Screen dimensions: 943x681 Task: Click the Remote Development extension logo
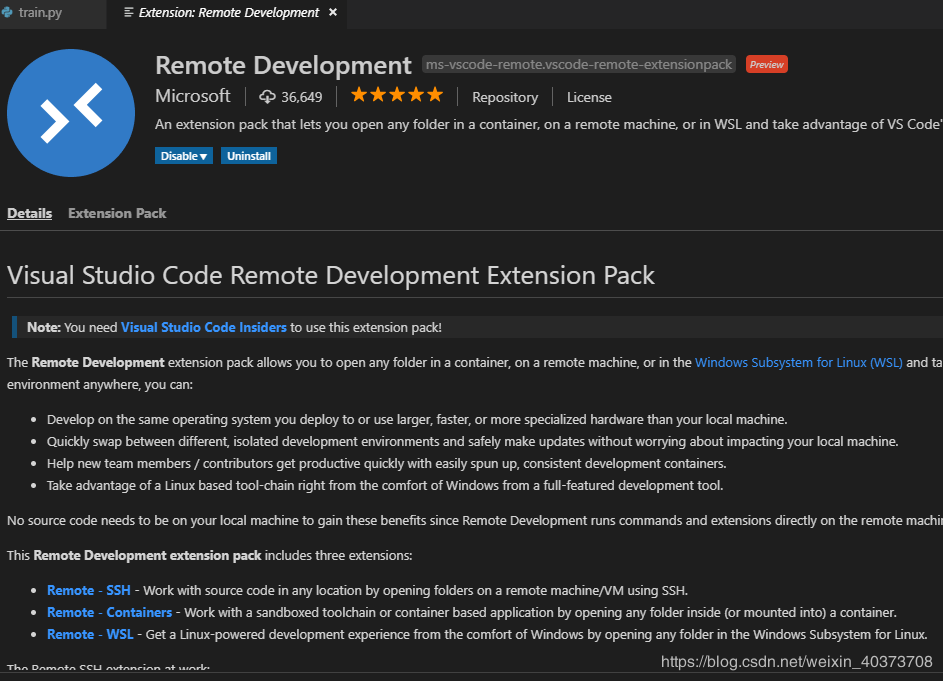click(71, 113)
